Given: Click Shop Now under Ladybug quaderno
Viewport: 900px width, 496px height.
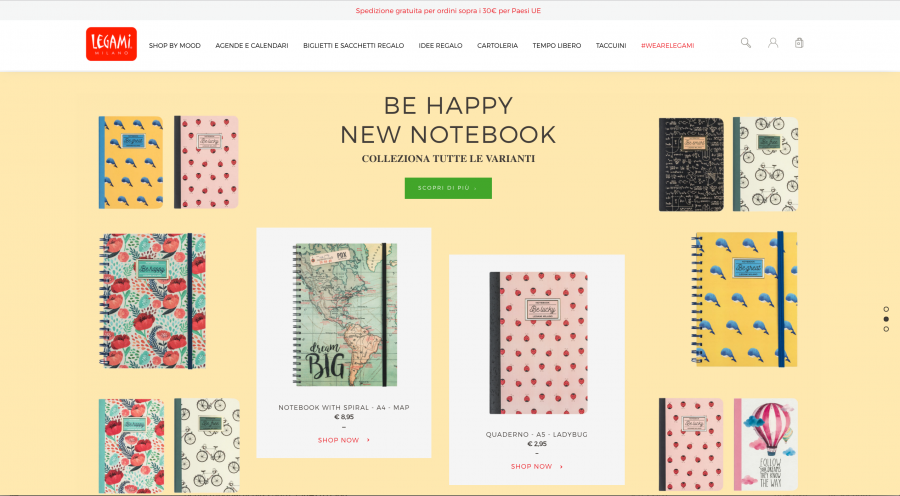Looking at the screenshot, I should (537, 467).
